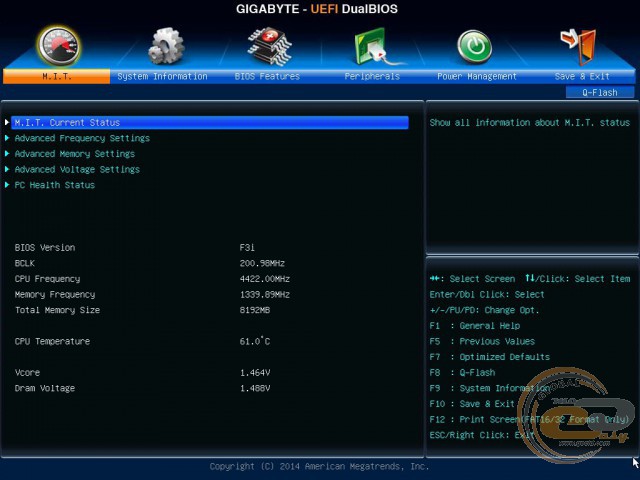Click the American Megatrends copyright line

tap(319, 466)
